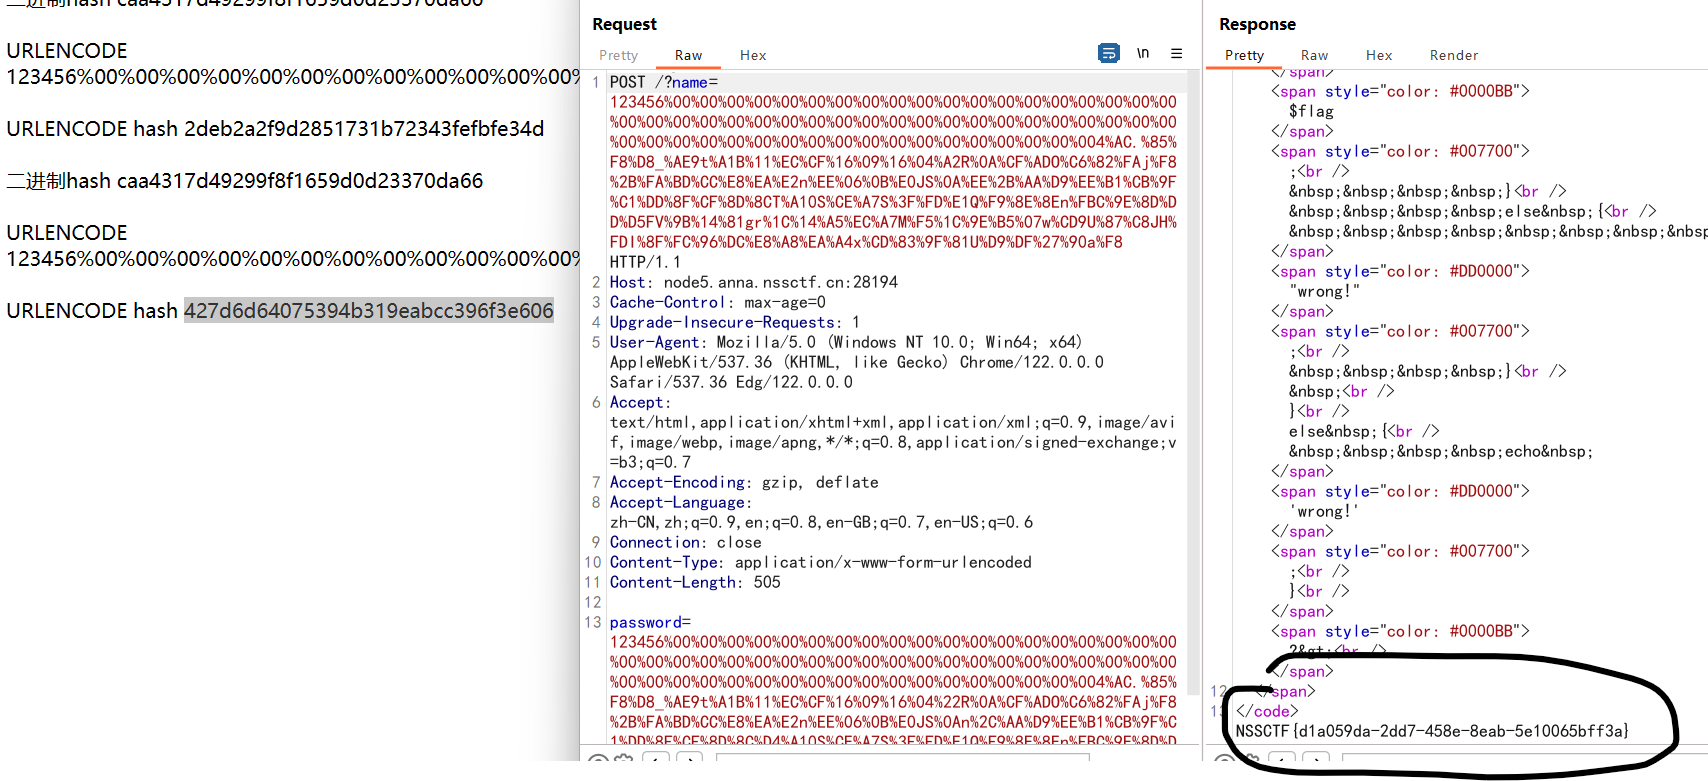Click the echo&nbsp; line in Response

click(x=1441, y=451)
